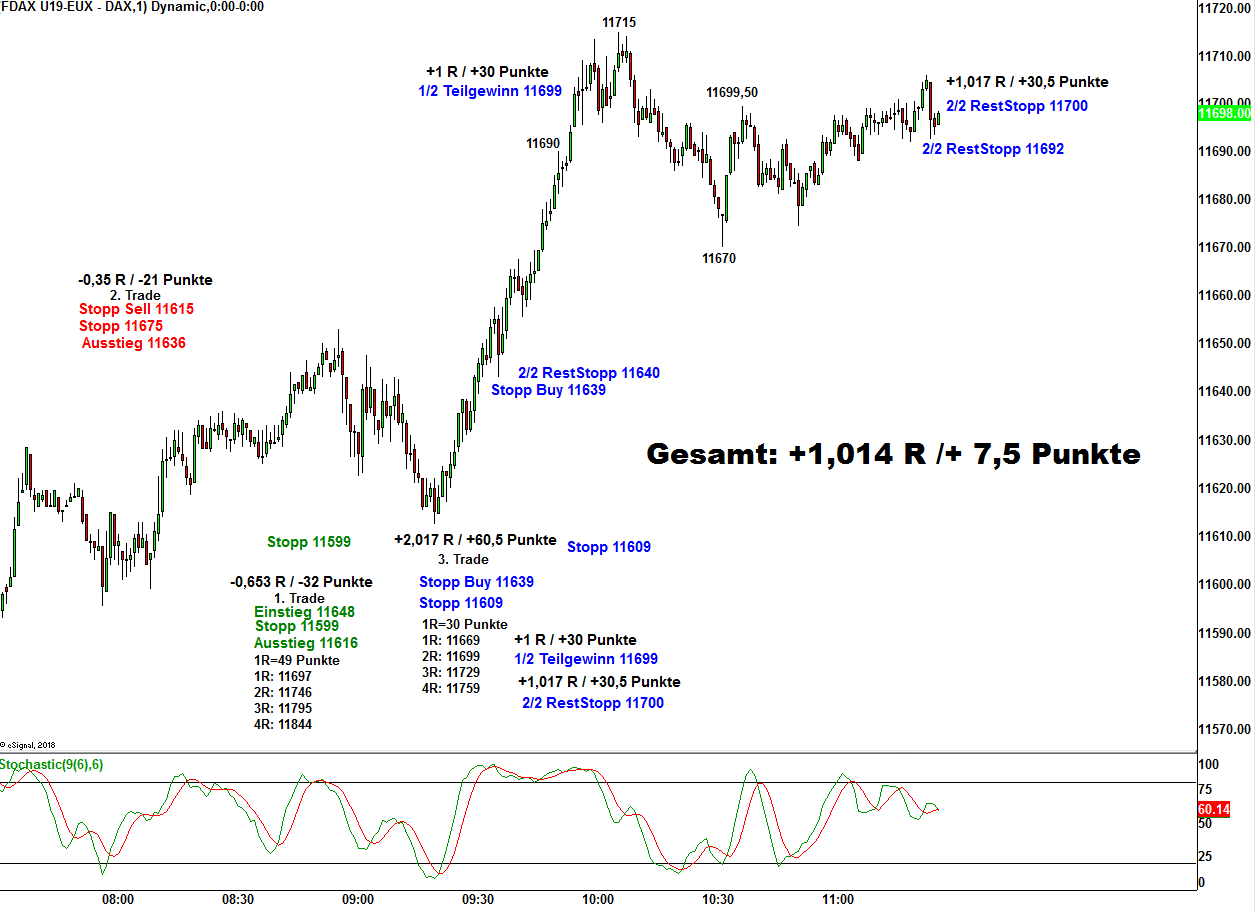The image size is (1256, 912).
Task: Select the 2/2 RestStopp 11640 annotation
Action: pyautogui.click(x=588, y=373)
